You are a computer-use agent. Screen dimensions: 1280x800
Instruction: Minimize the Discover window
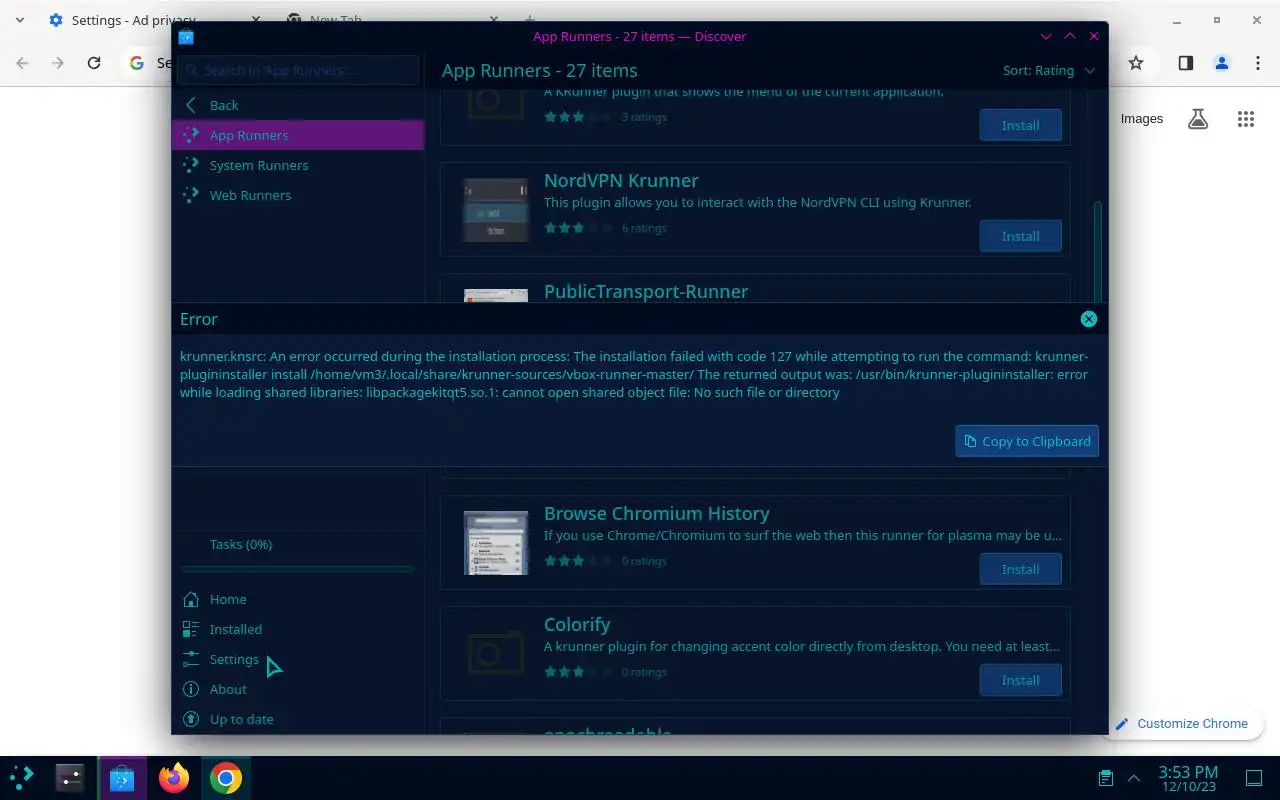[1046, 36]
